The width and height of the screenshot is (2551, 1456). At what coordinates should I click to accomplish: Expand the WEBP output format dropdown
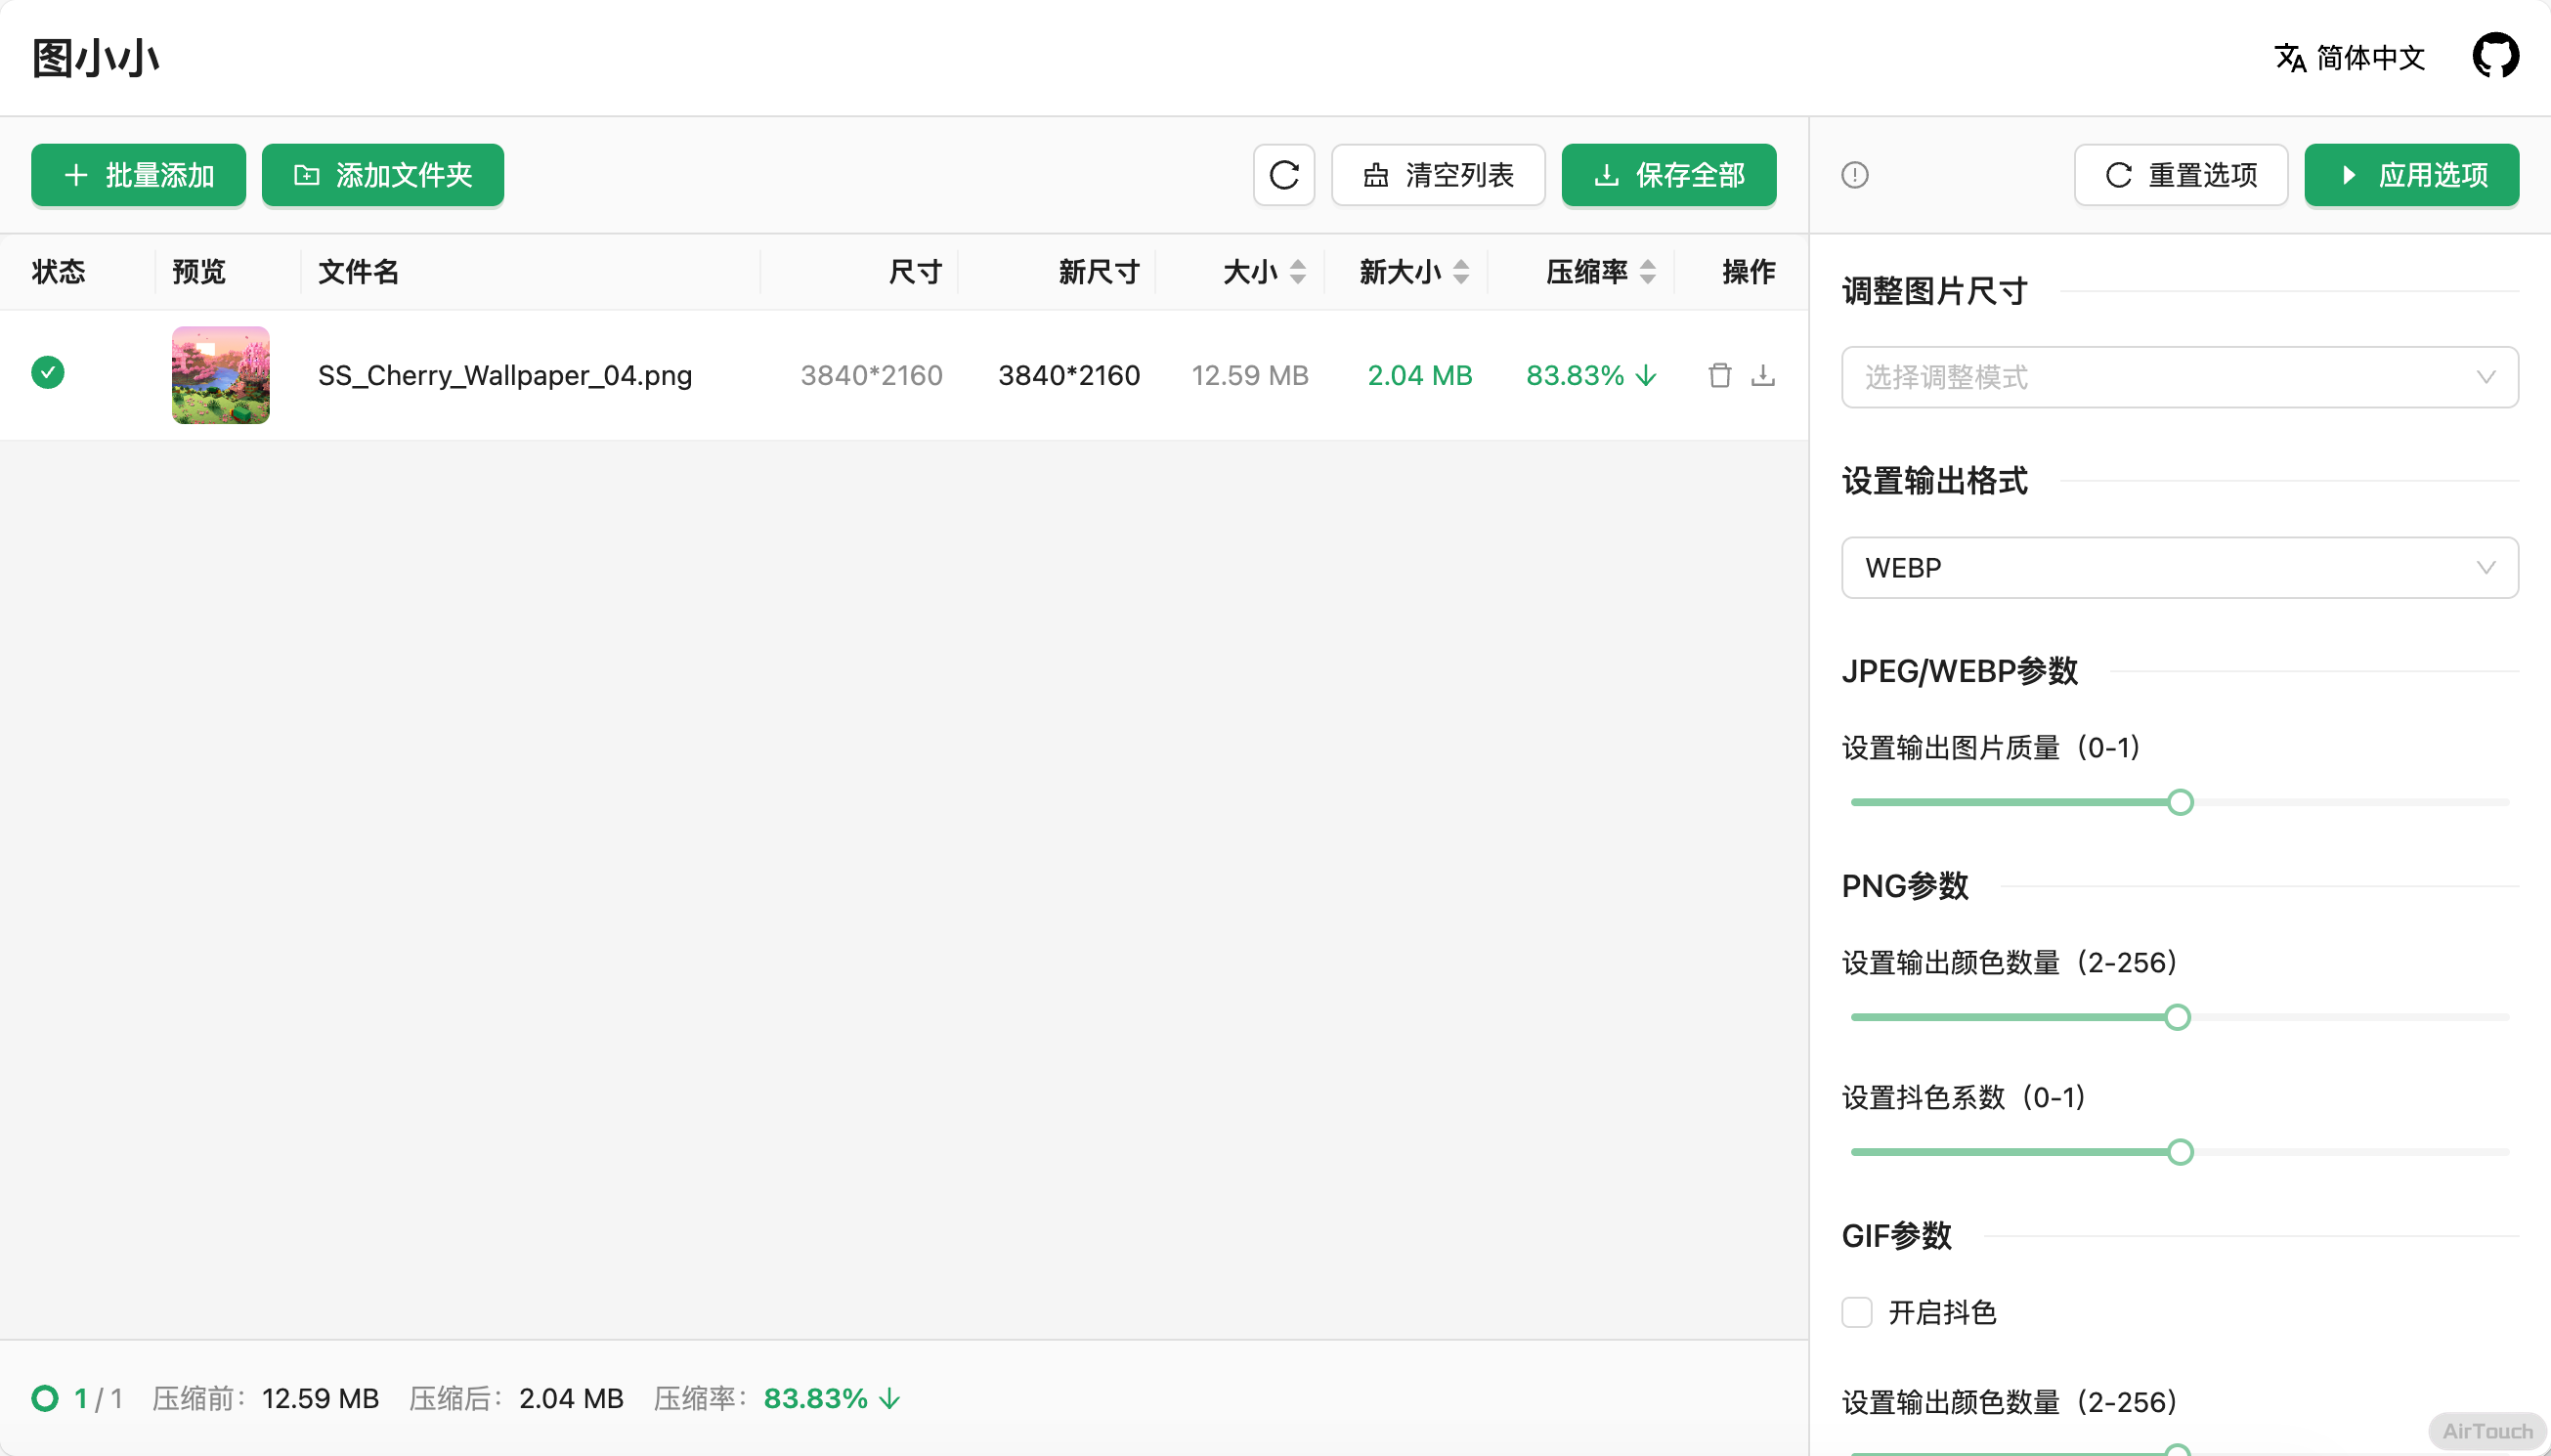pos(2179,568)
